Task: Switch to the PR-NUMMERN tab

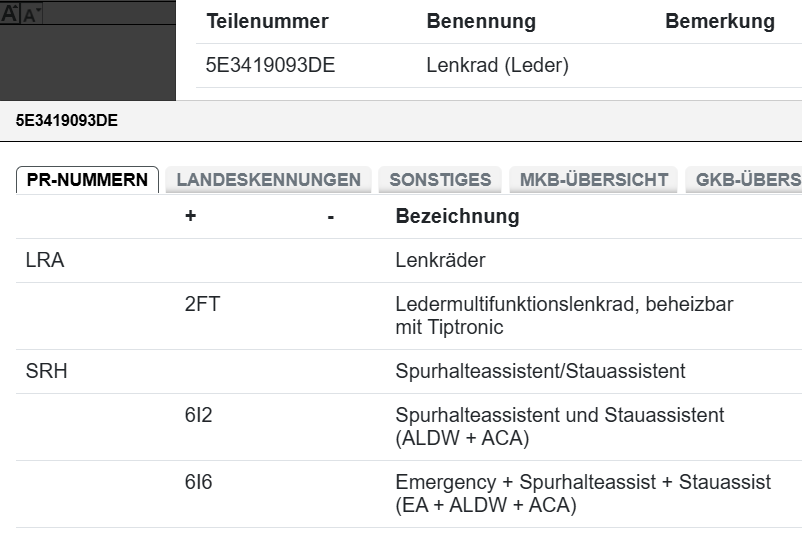Action: click(x=87, y=180)
